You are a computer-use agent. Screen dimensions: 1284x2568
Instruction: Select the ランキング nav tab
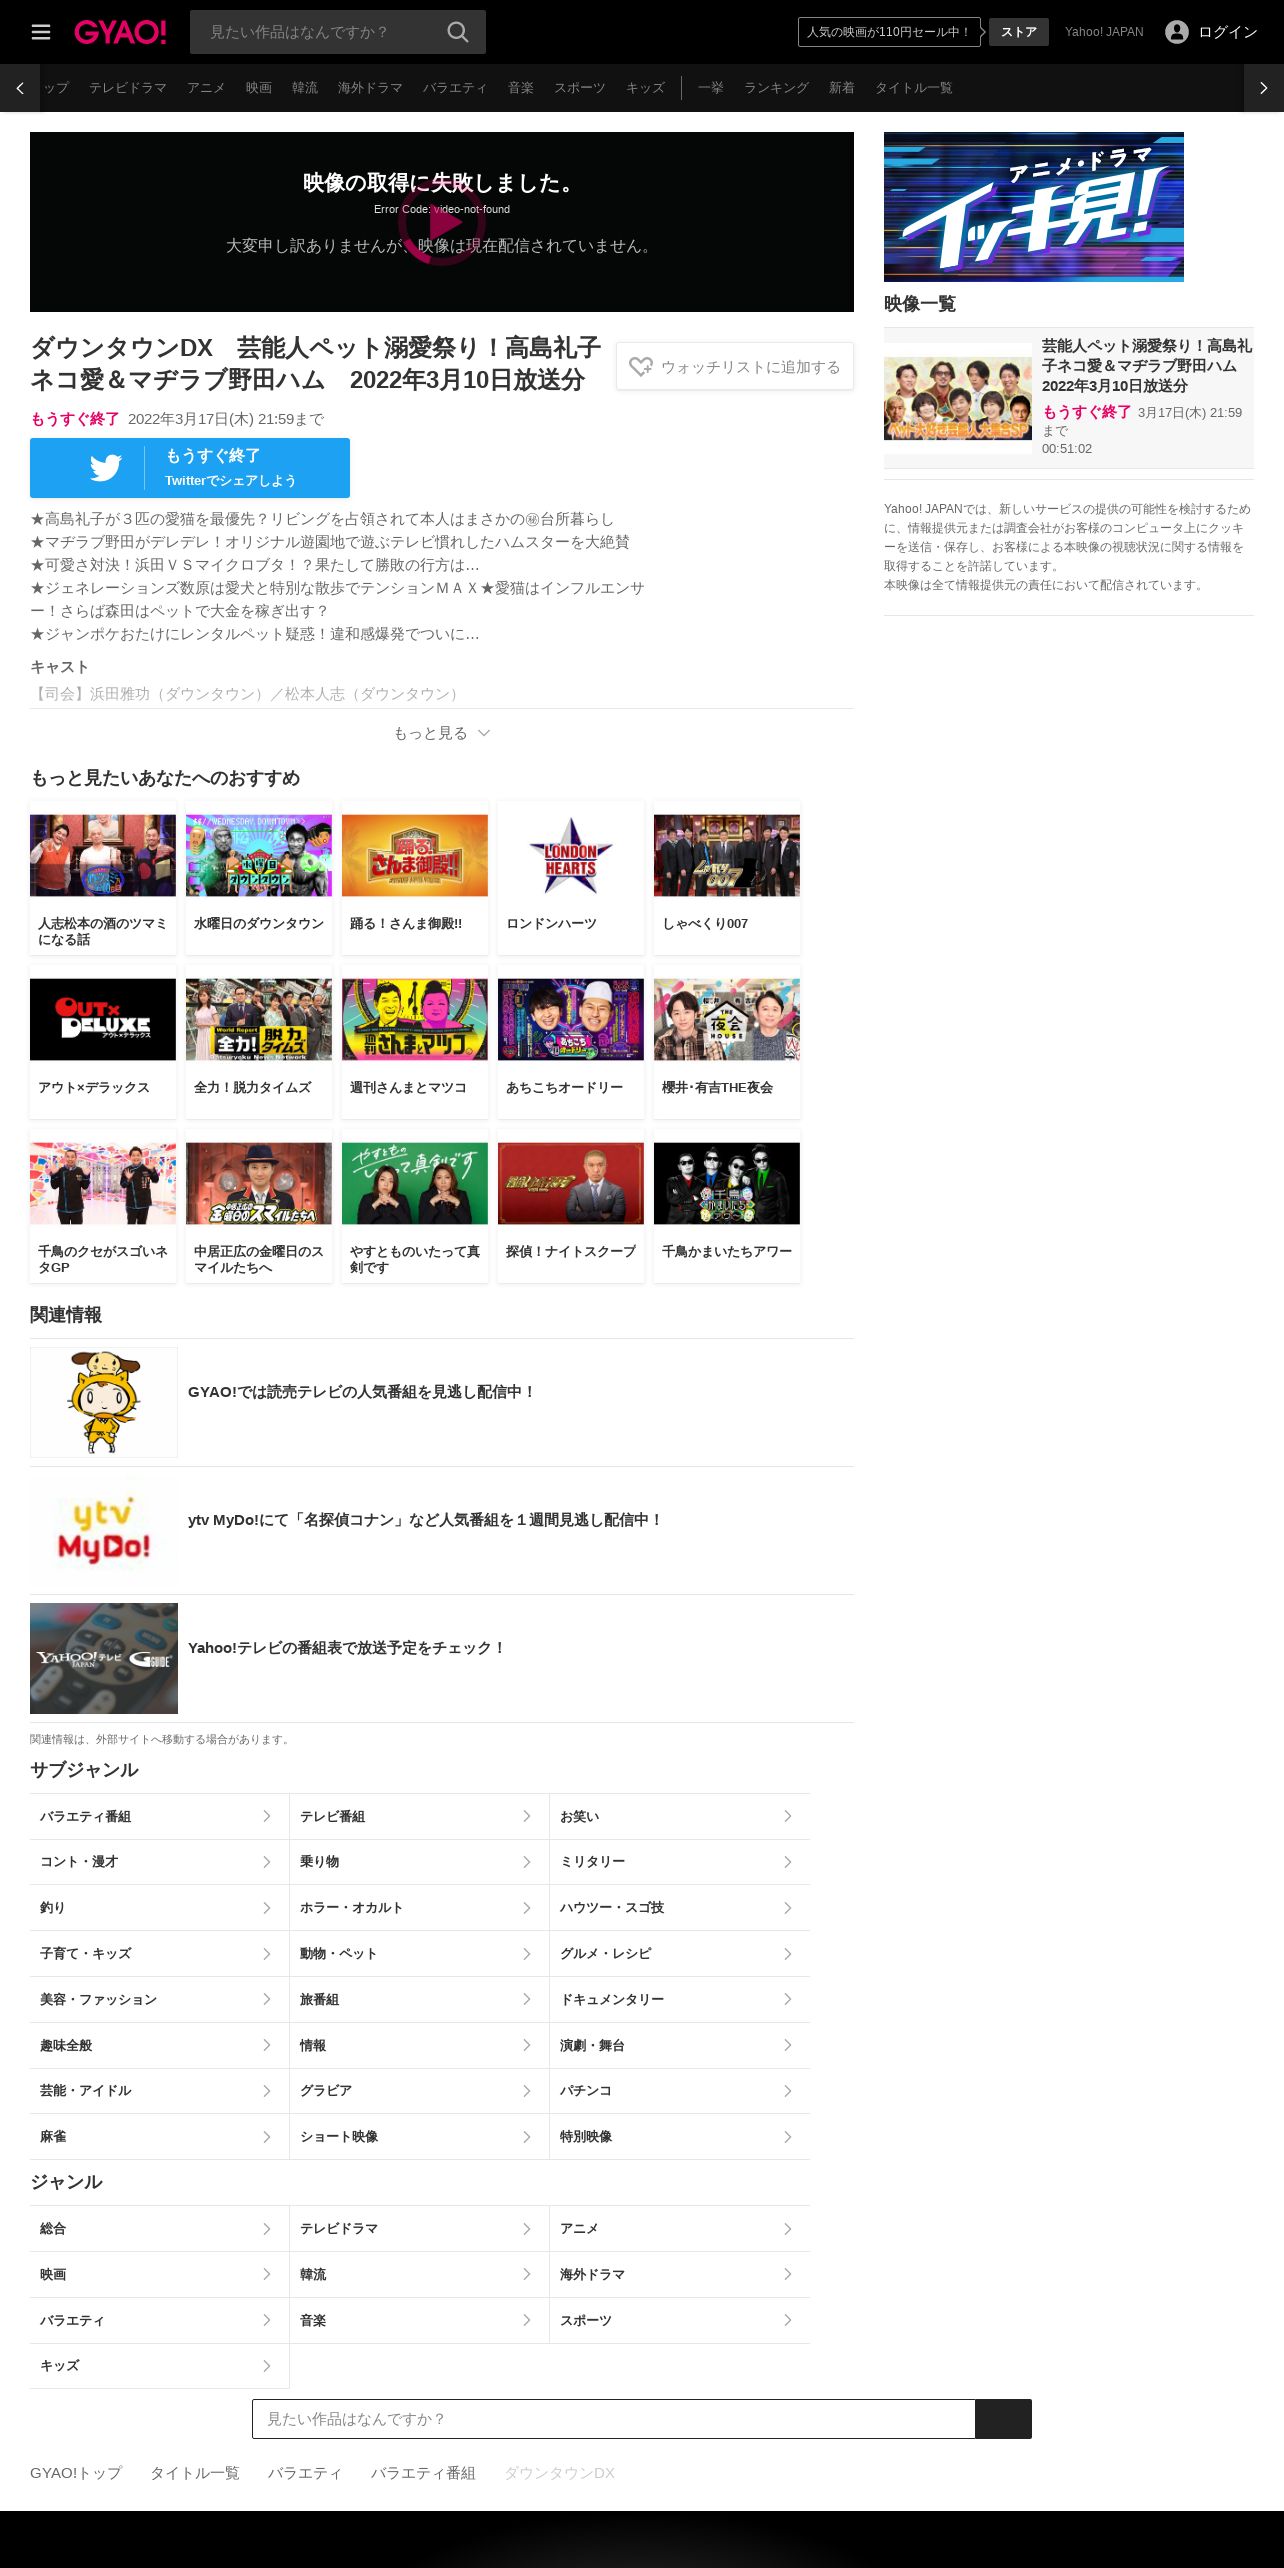point(776,88)
